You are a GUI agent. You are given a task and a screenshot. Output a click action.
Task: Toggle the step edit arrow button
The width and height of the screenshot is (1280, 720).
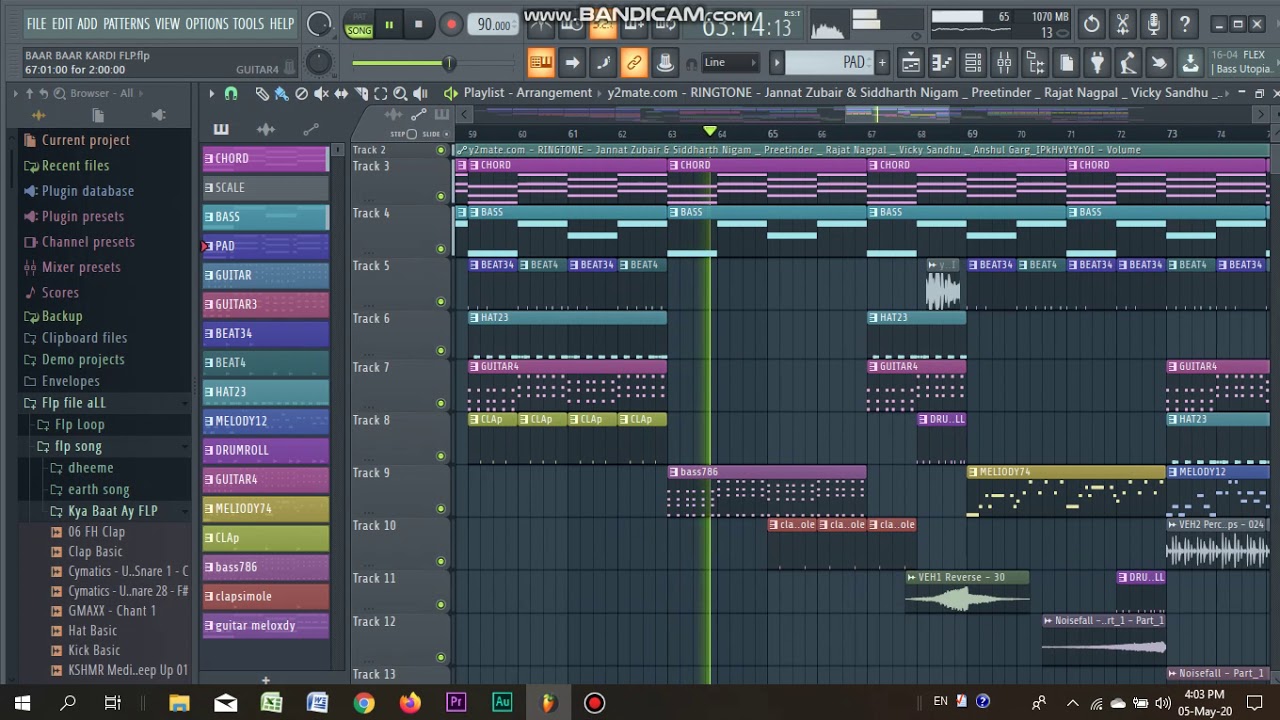(x=572, y=63)
